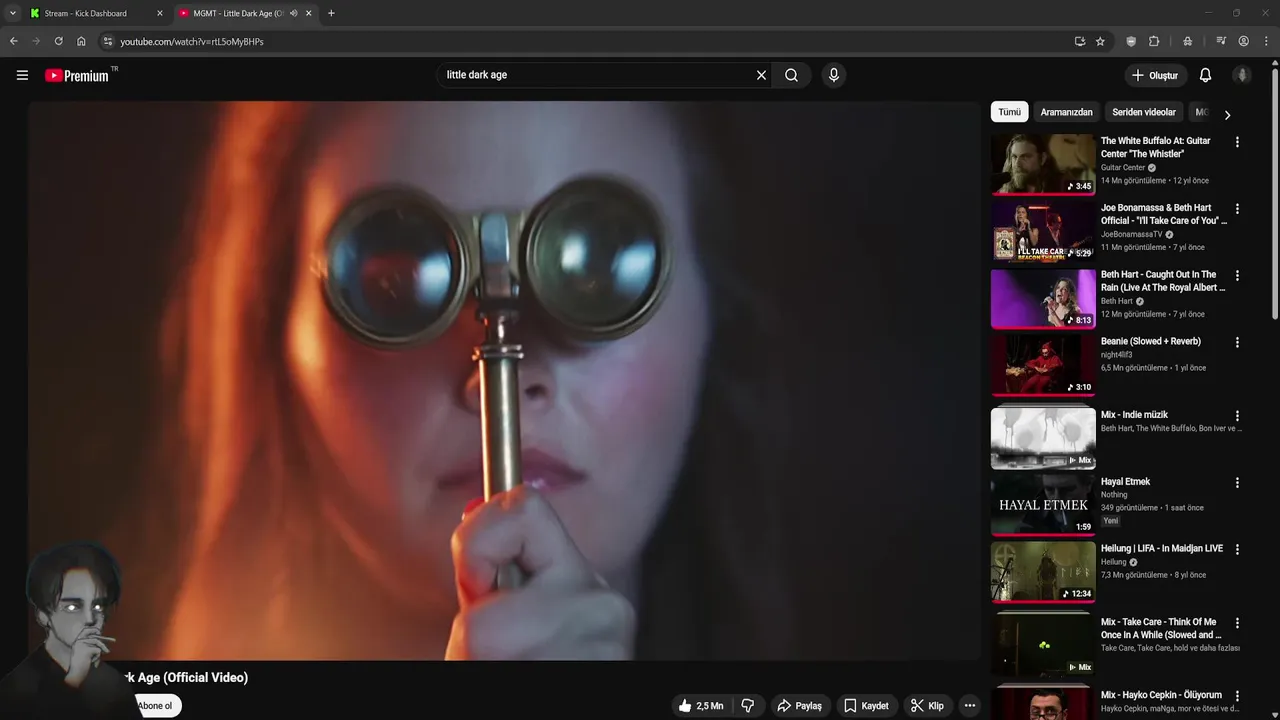This screenshot has height=720, width=1280.
Task: Open Guitar Center channel link
Action: coord(1123,168)
